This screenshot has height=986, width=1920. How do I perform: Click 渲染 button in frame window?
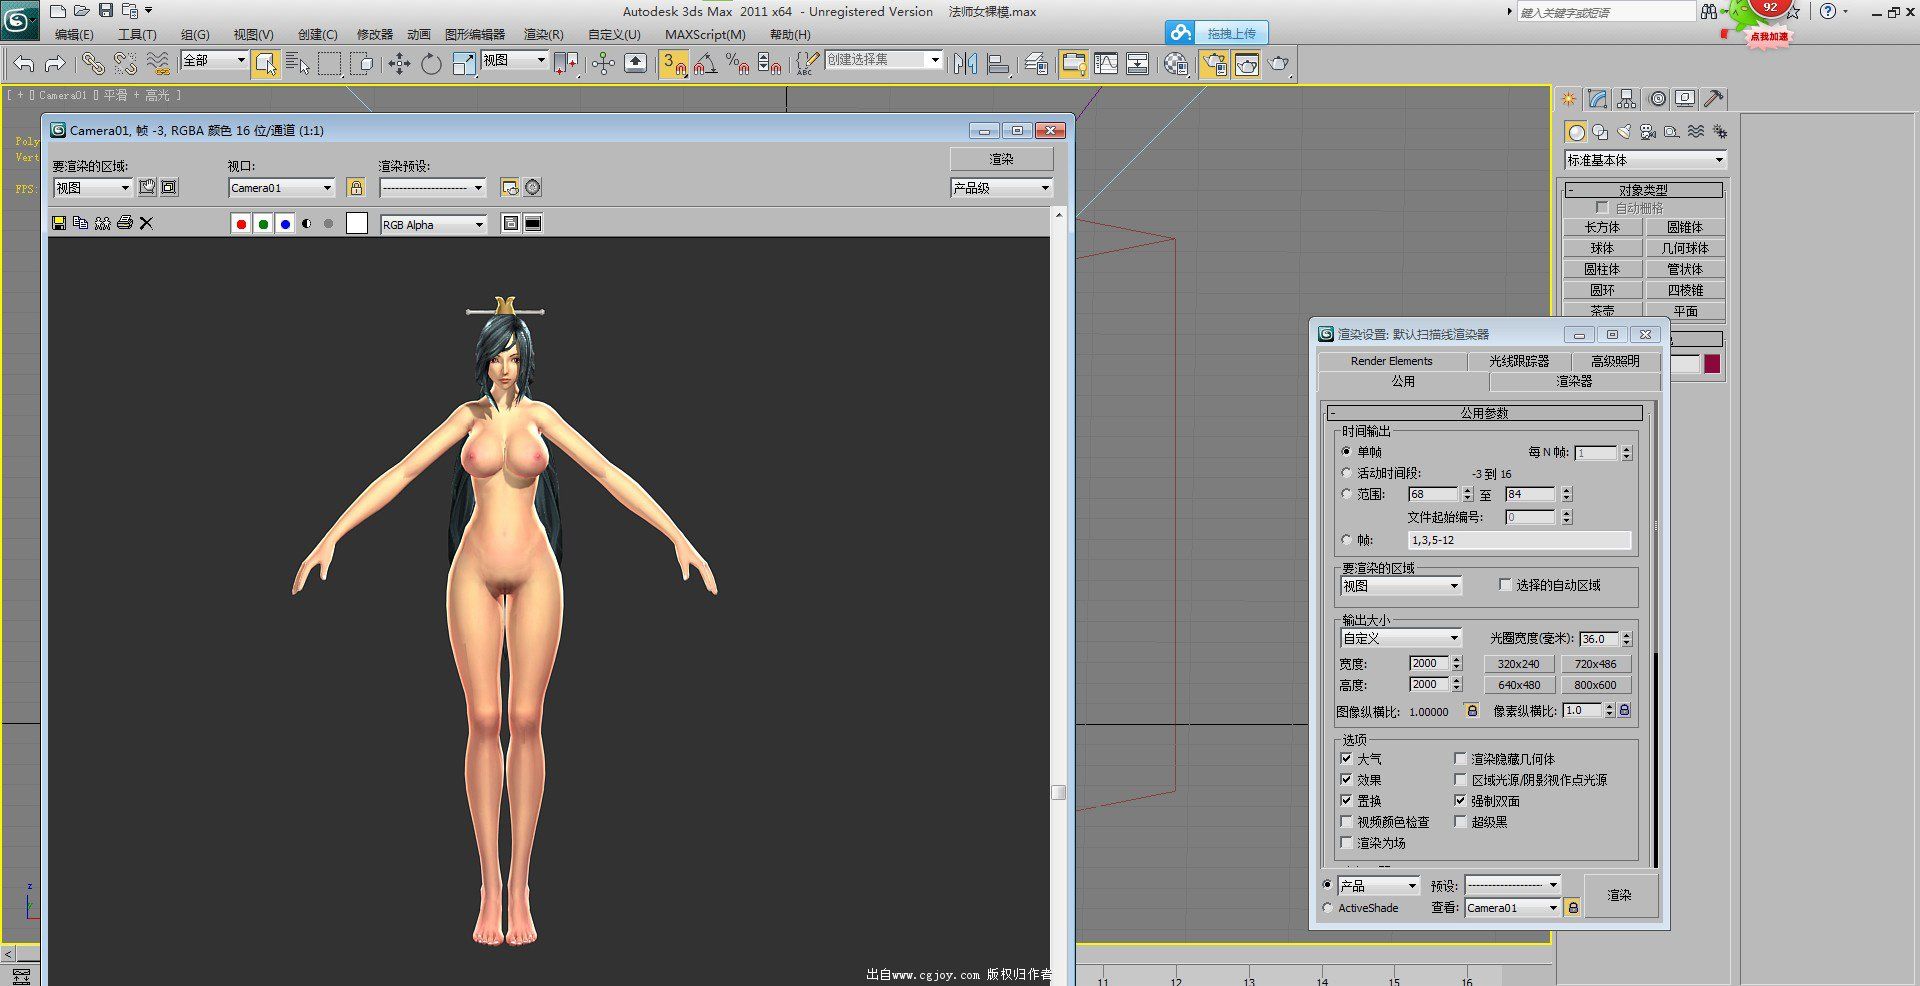click(1001, 159)
